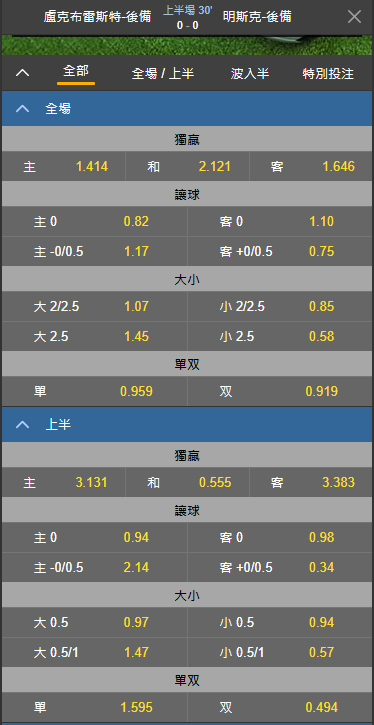This screenshot has width=374, height=725.
Task: Choose first-half away win 3.383
Action: coord(311,483)
